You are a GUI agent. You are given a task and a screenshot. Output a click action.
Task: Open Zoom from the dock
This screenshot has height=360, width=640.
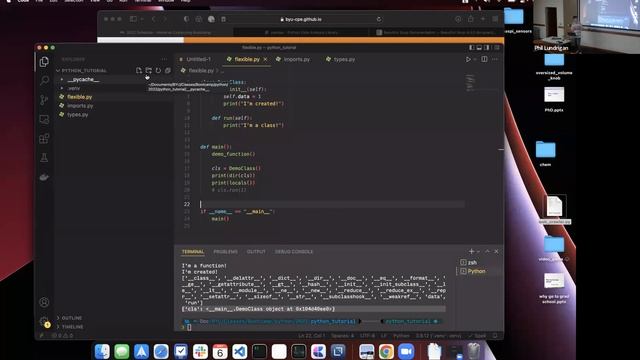(406, 351)
